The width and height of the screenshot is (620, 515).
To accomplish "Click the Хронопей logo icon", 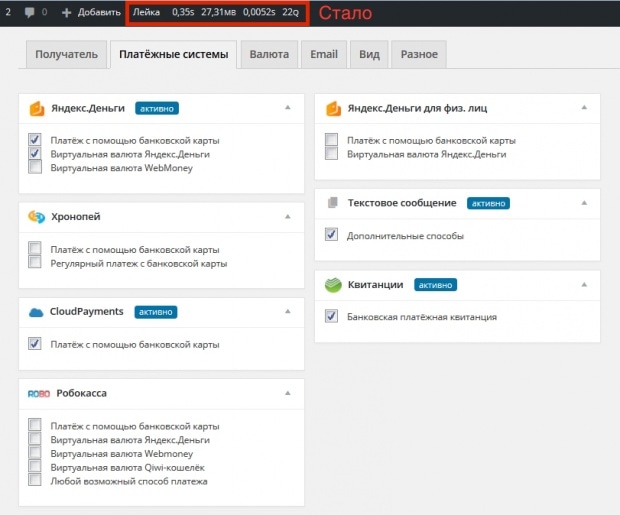I will coord(36,216).
